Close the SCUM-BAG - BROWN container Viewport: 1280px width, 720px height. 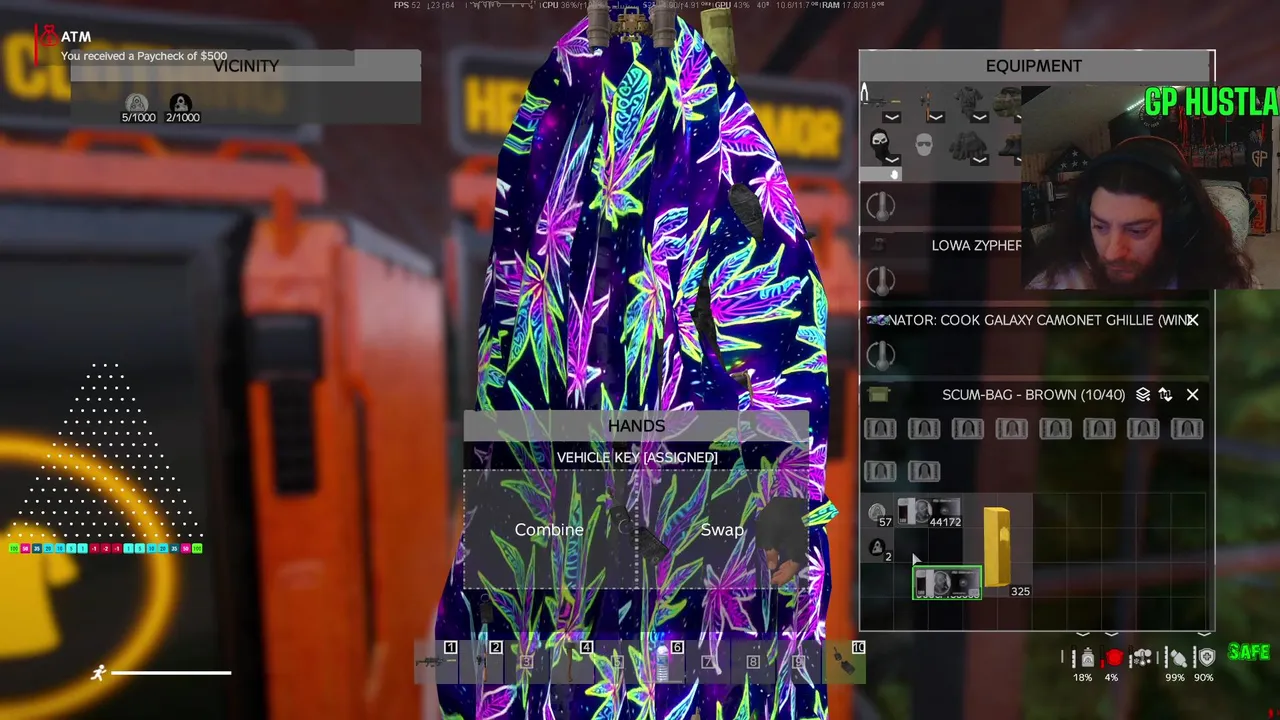(x=1192, y=395)
